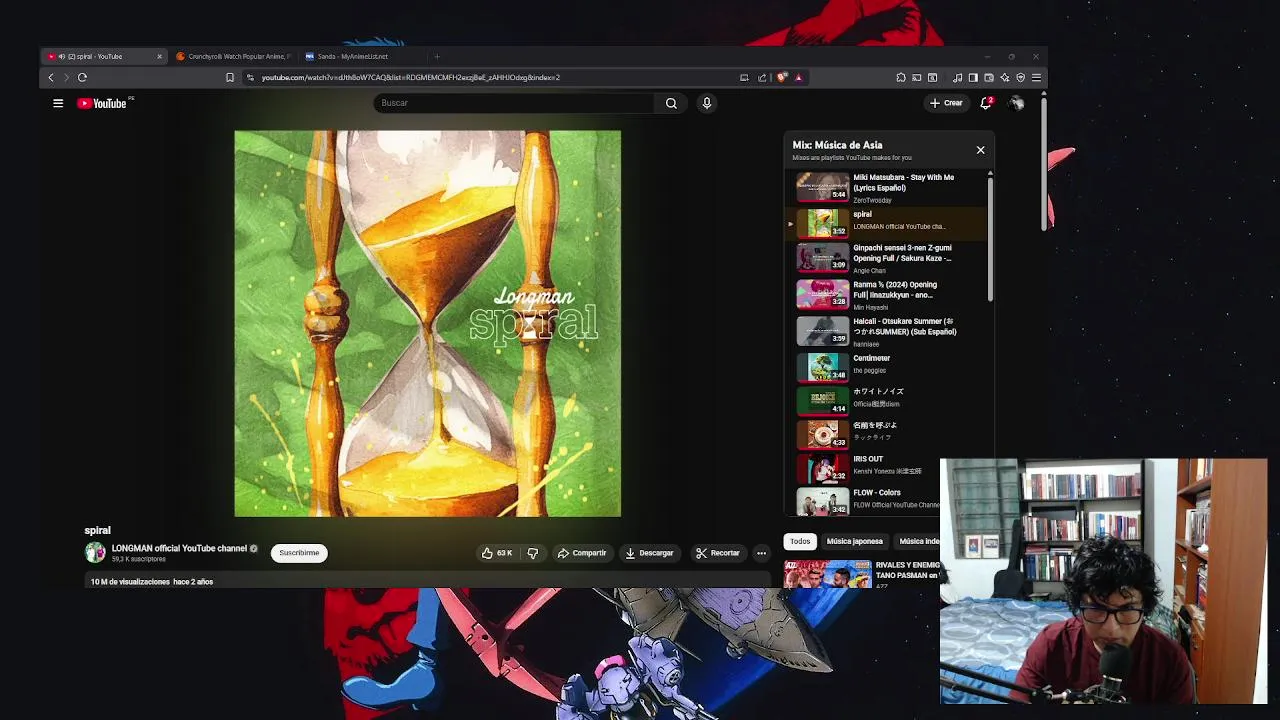
Task: Select the Todos filter chip
Action: point(800,541)
